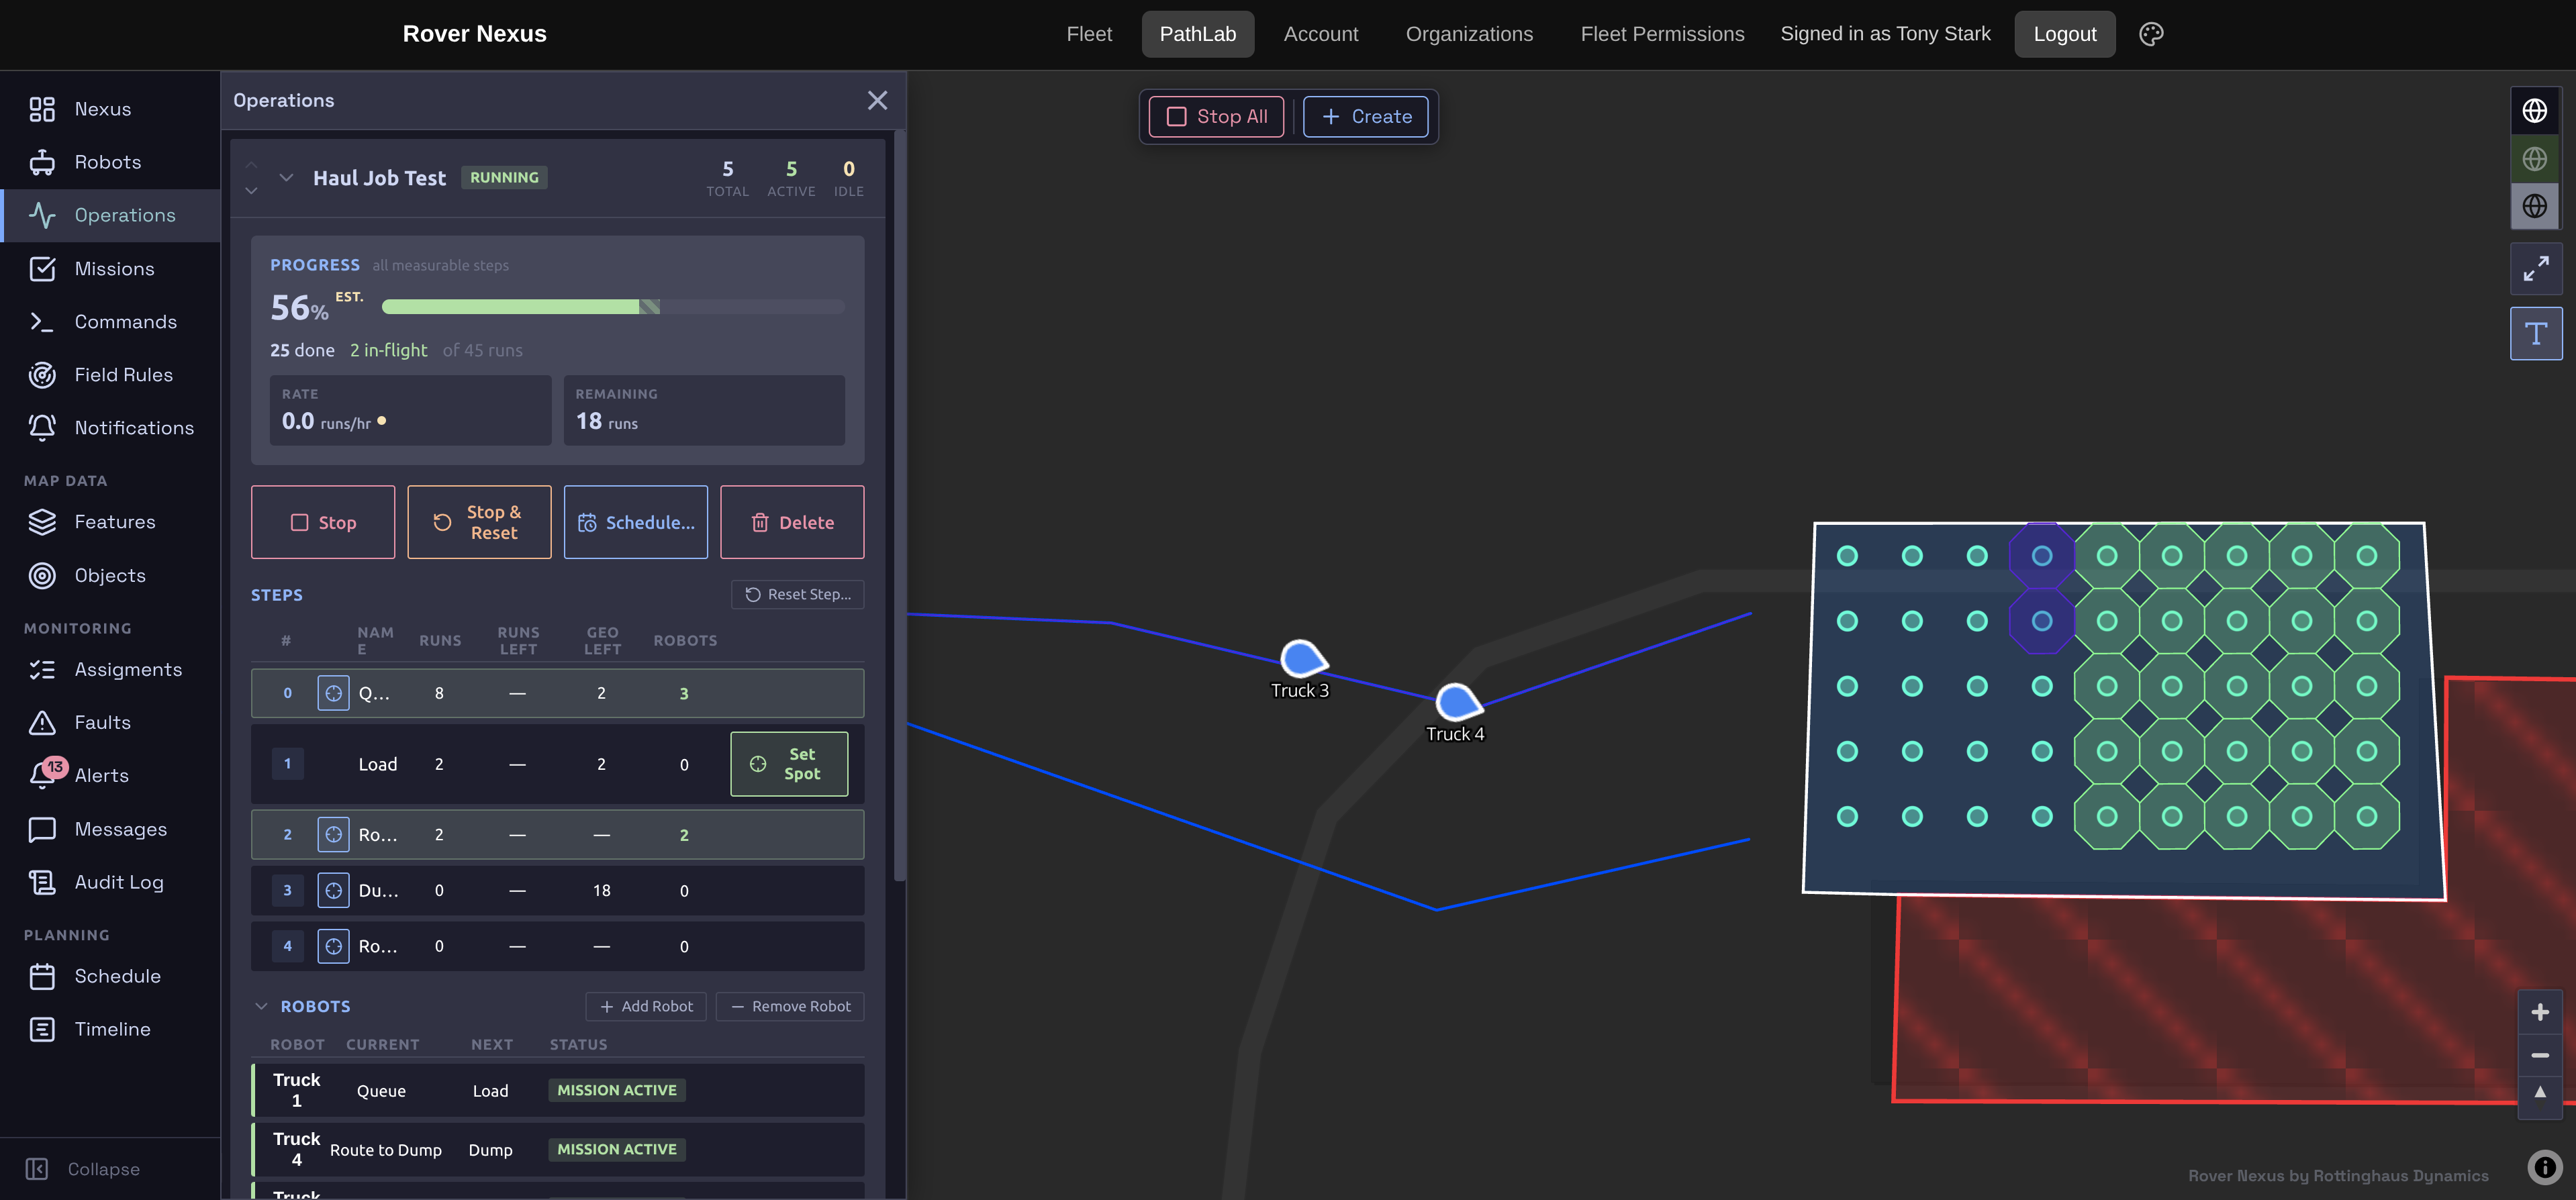
Task: Open the planning Schedule page
Action: coord(110,976)
